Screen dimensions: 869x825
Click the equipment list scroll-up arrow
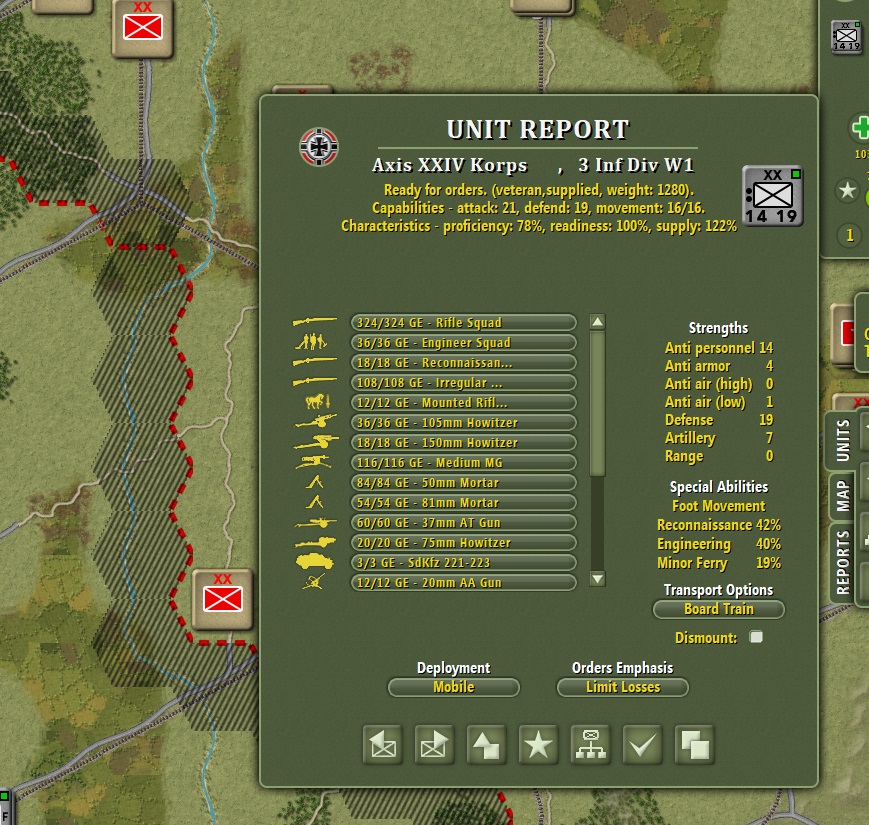pos(597,322)
